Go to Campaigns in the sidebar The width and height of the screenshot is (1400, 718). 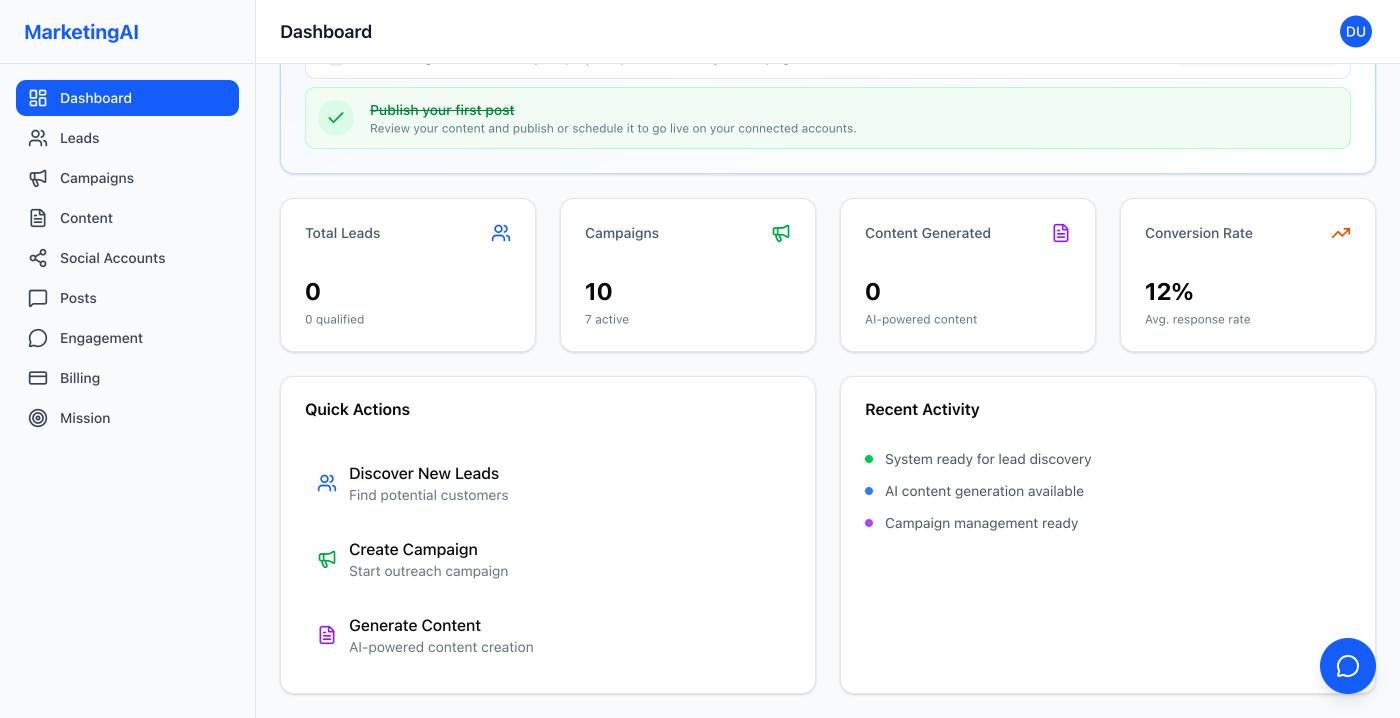[127, 178]
